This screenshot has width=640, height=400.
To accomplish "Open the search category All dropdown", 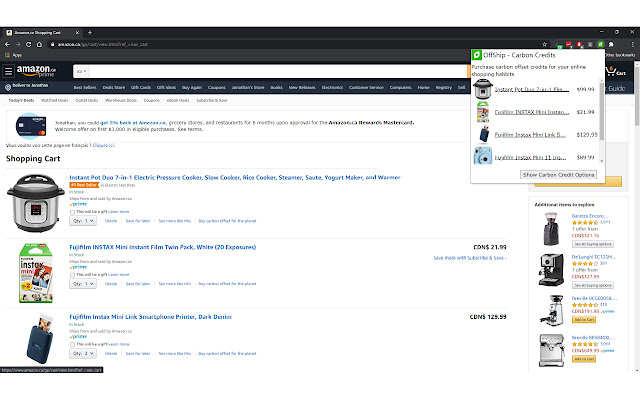I will coord(81,71).
